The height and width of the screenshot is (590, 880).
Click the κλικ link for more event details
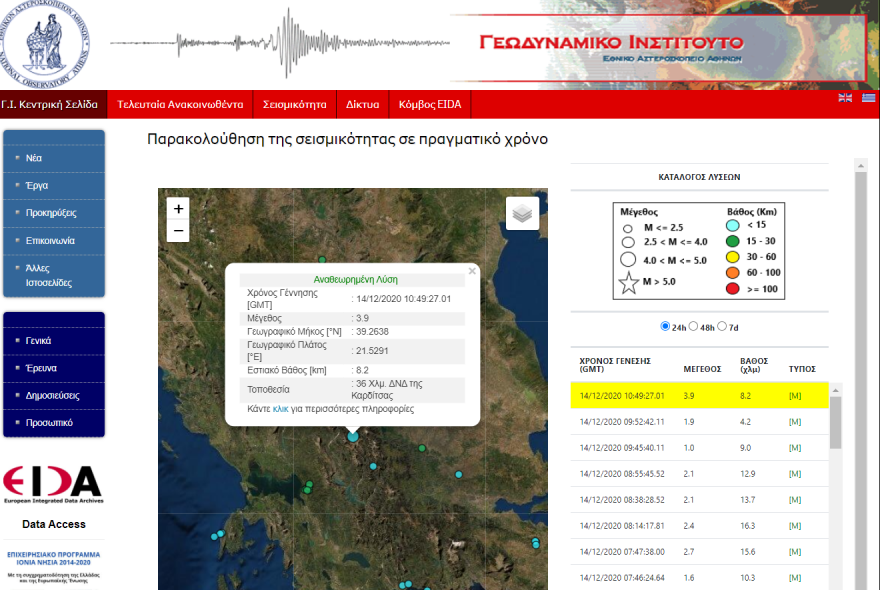click(x=278, y=407)
